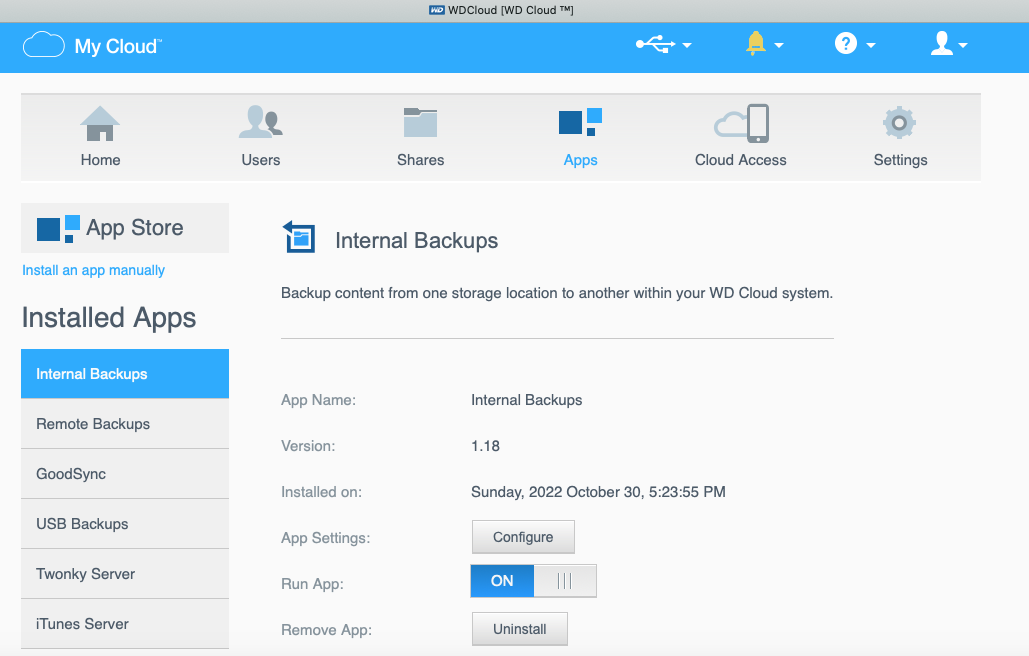Screen dimensions: 1029x656
Task: Open the help question mark icon
Action: pyautogui.click(x=845, y=44)
